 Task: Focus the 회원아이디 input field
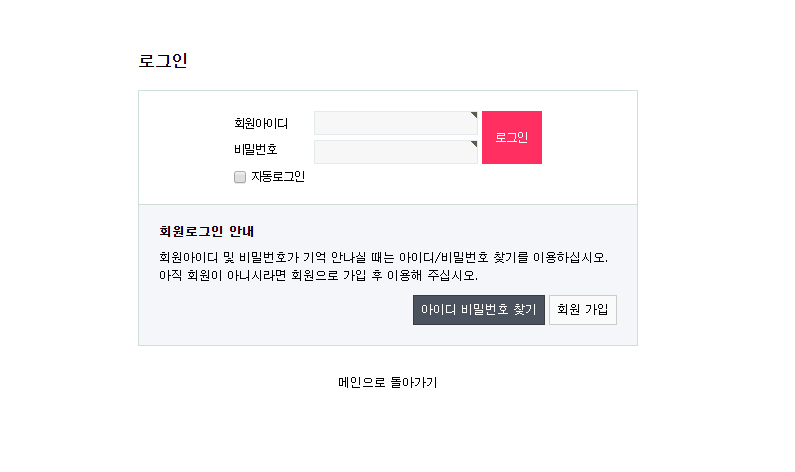[x=396, y=123]
